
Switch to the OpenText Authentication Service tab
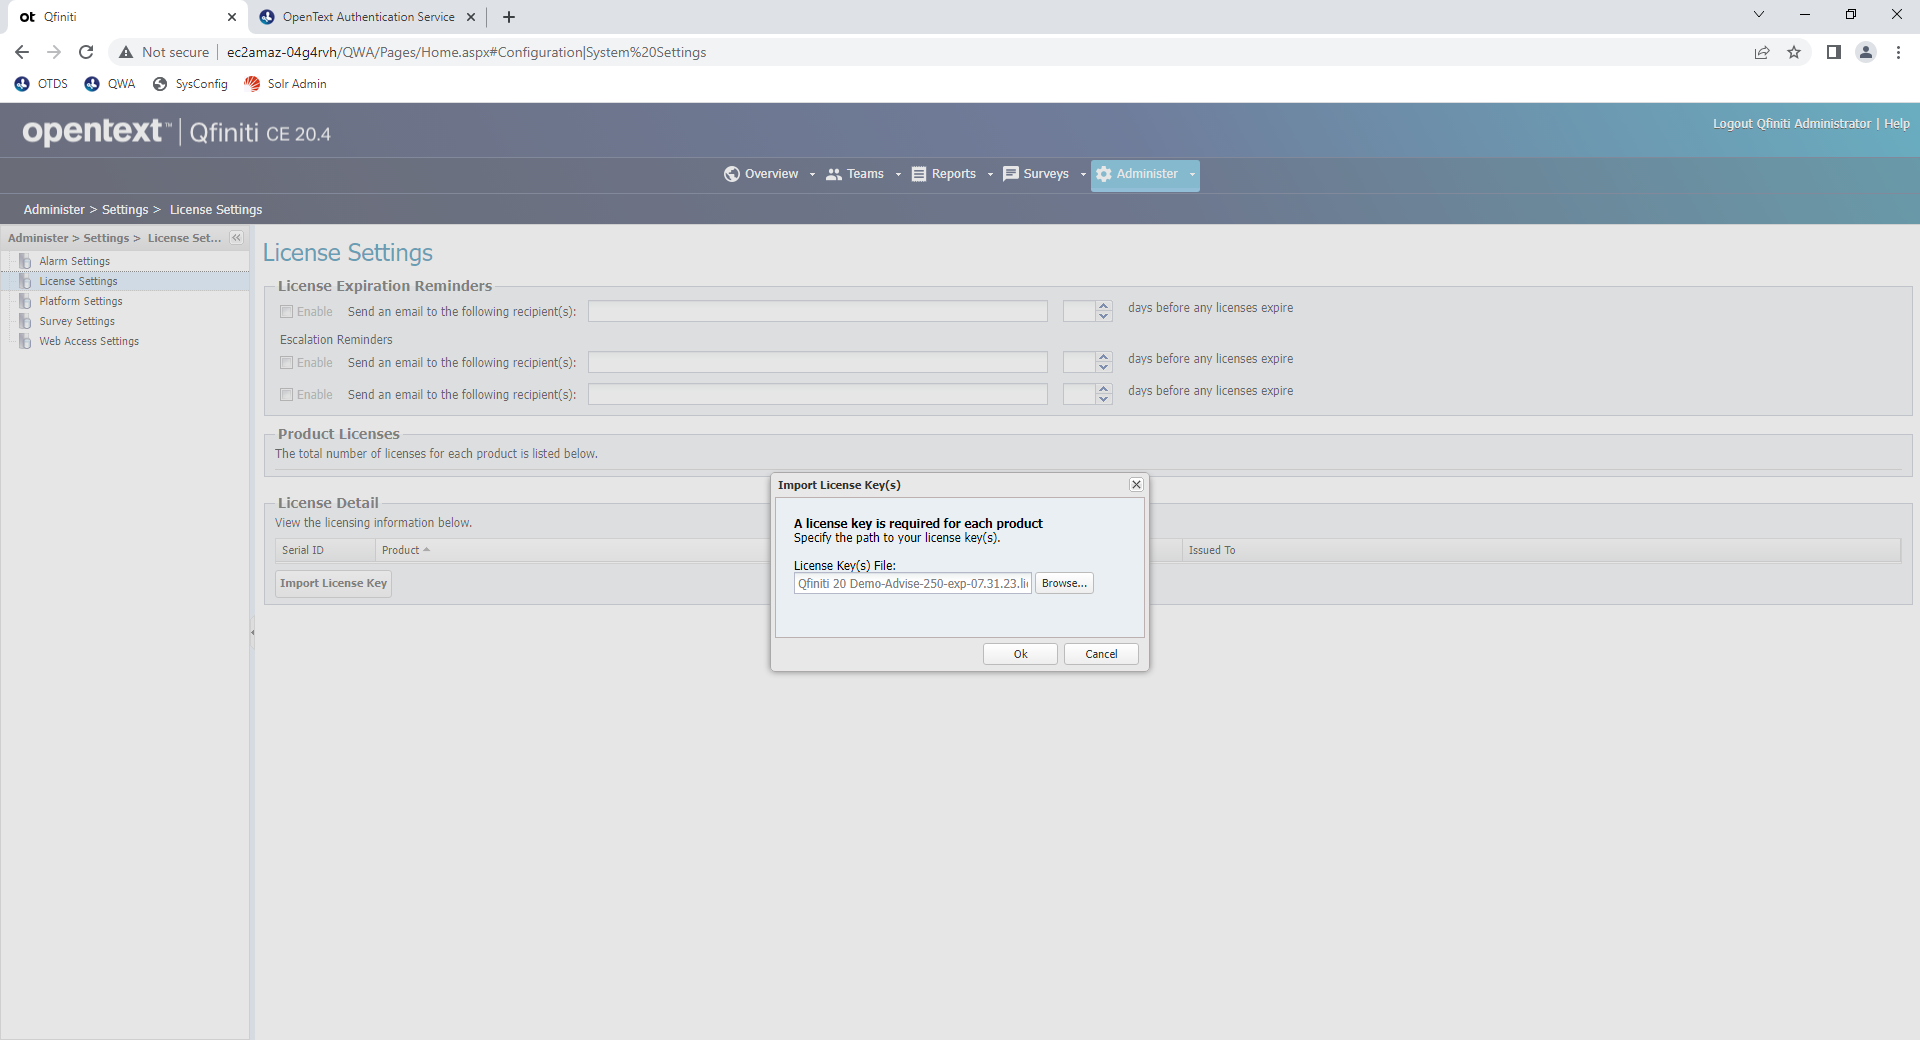click(x=360, y=17)
